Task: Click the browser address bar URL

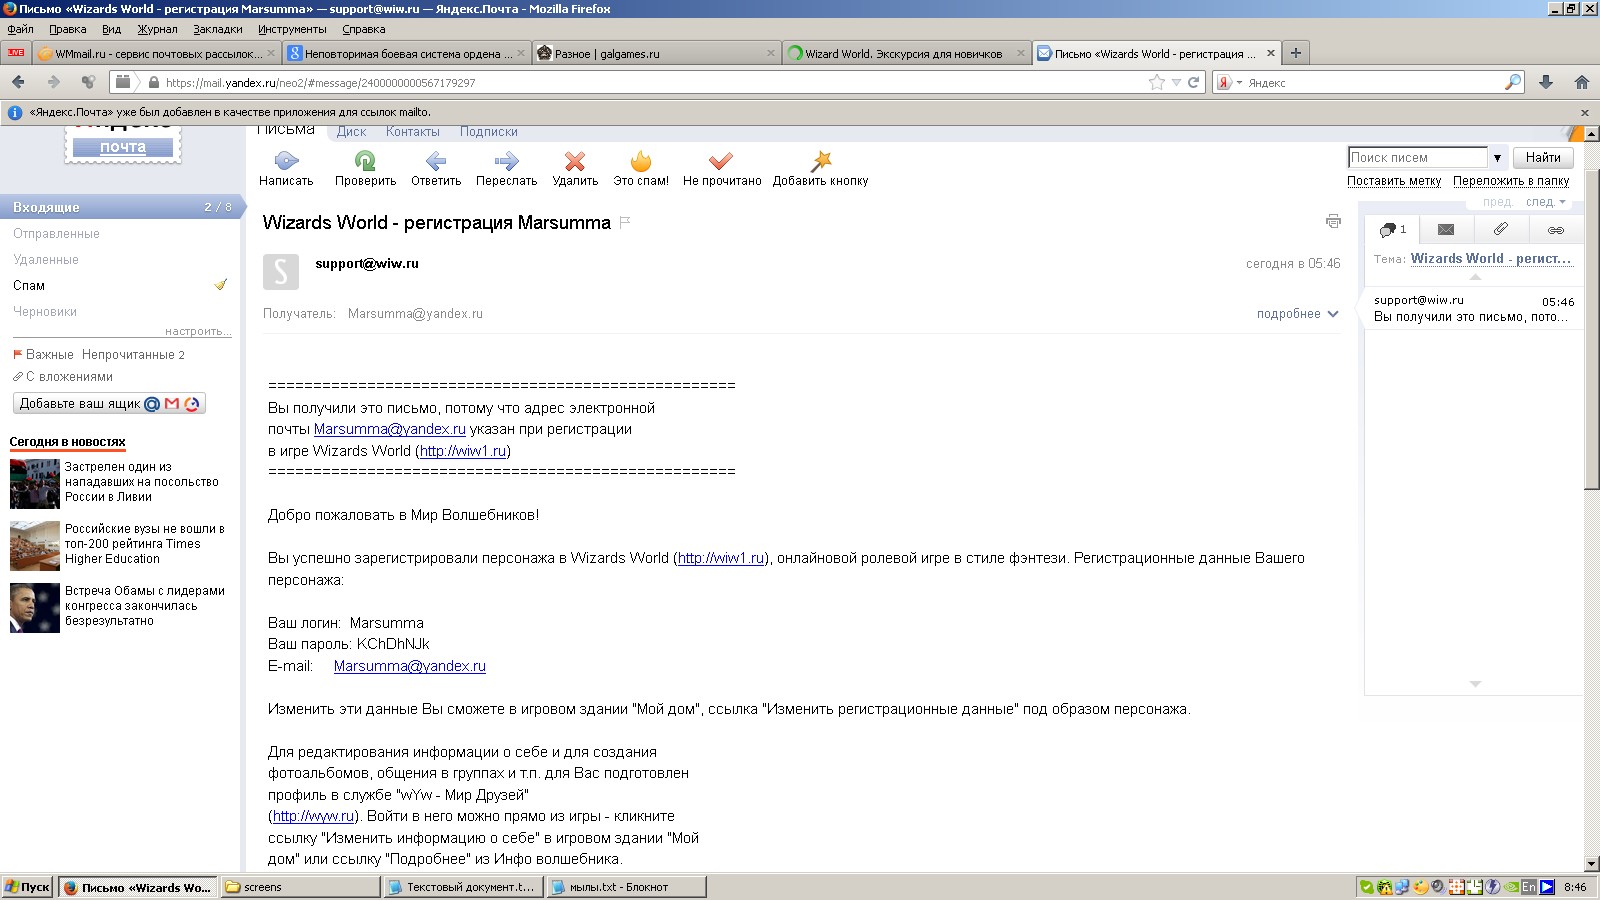Action: (320, 83)
